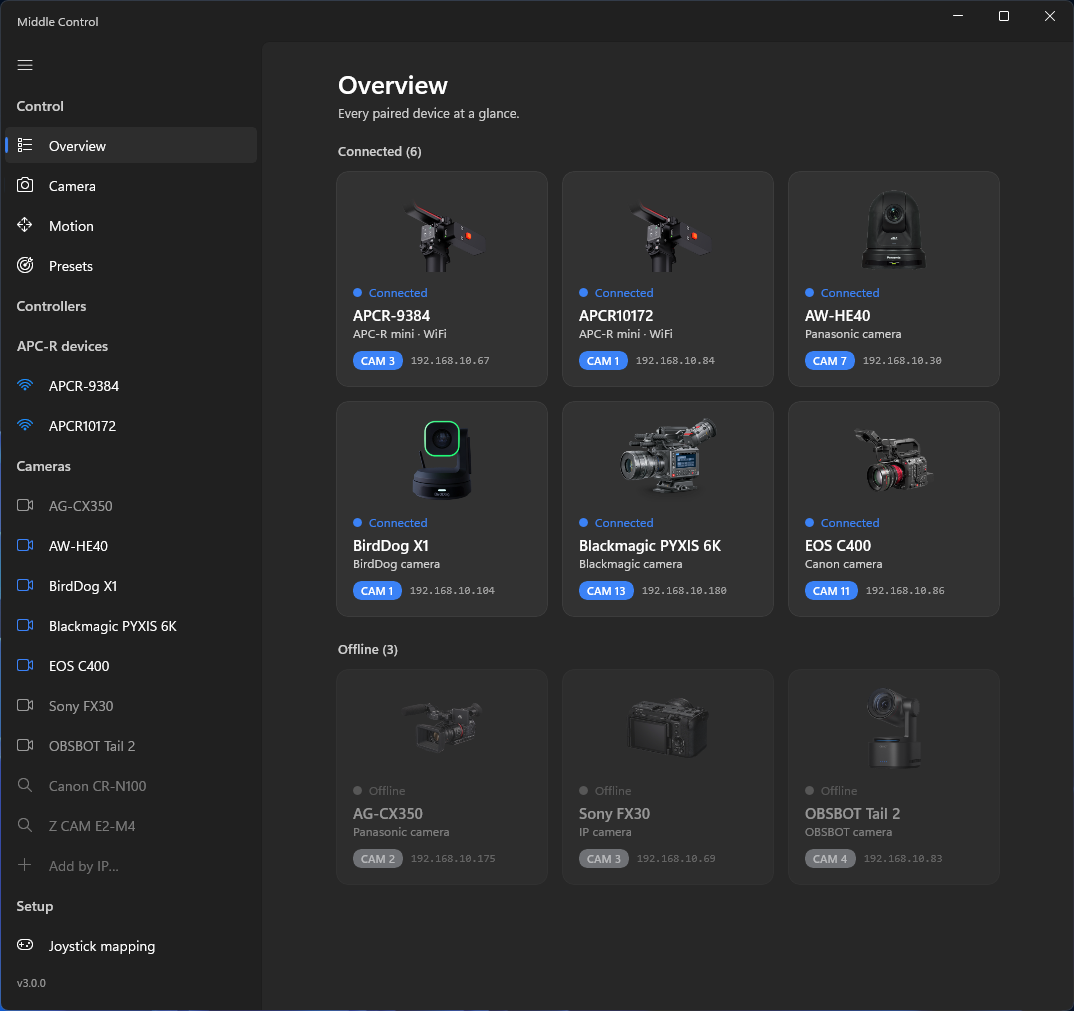Click camcorder icon beside AG-CX350 in sidebar

pos(25,506)
